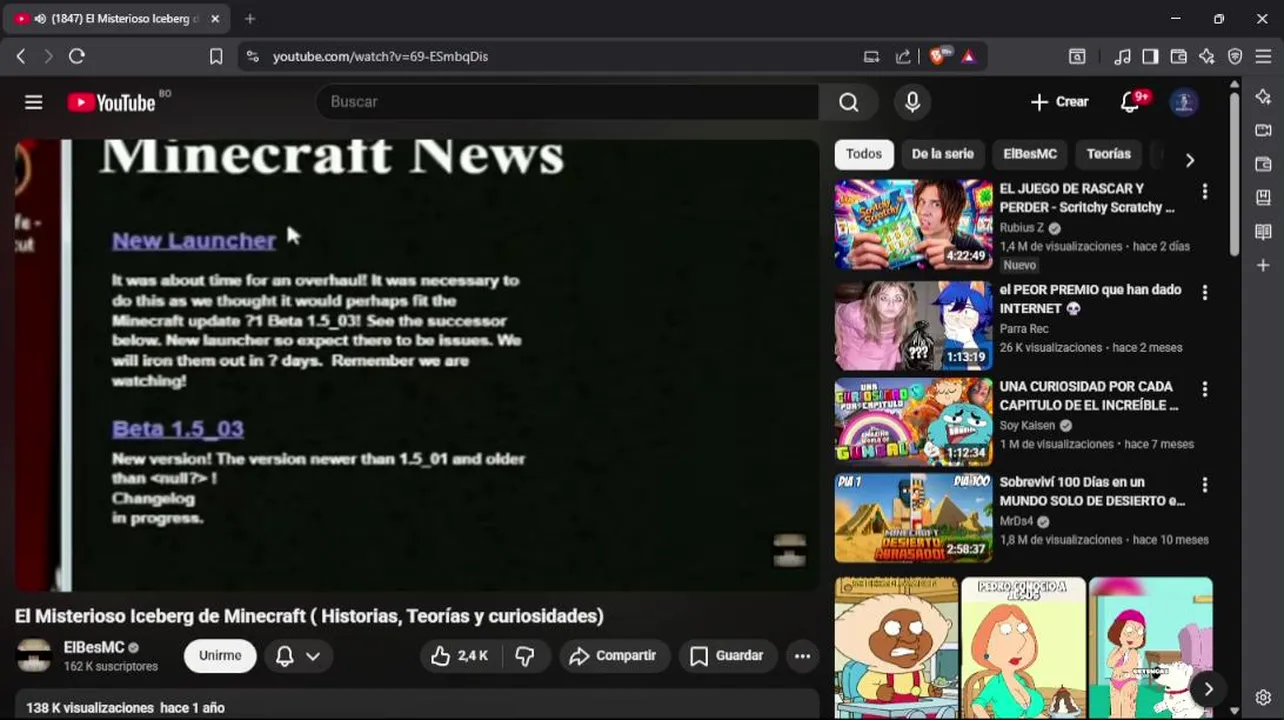Screen dimensions: 1284x720
Task: Open the 100 Días desierto thumbnail
Action: 914,518
